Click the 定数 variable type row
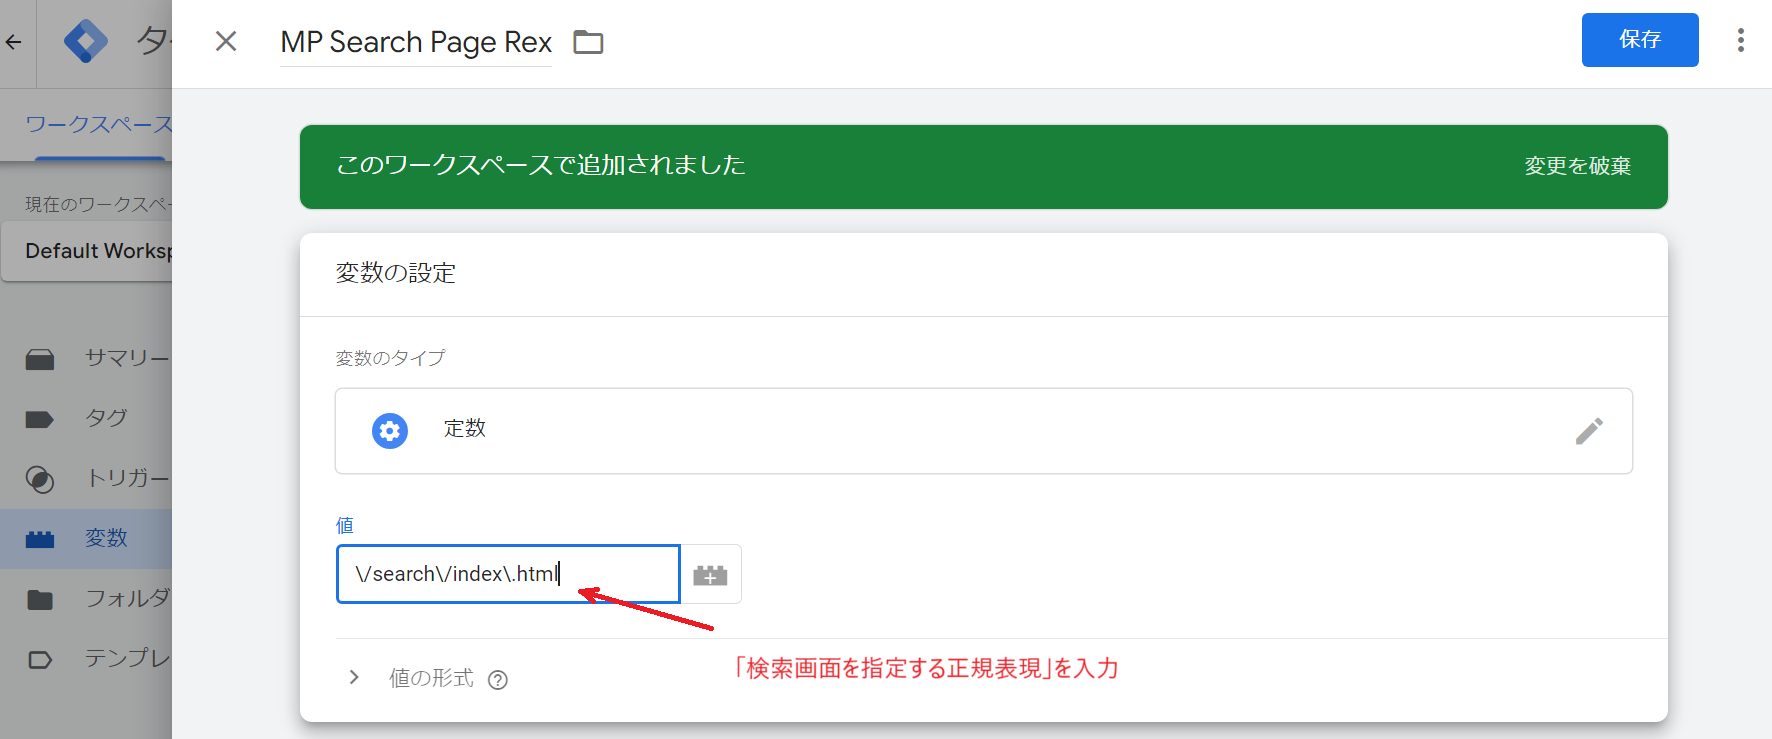This screenshot has width=1772, height=739. click(x=984, y=431)
